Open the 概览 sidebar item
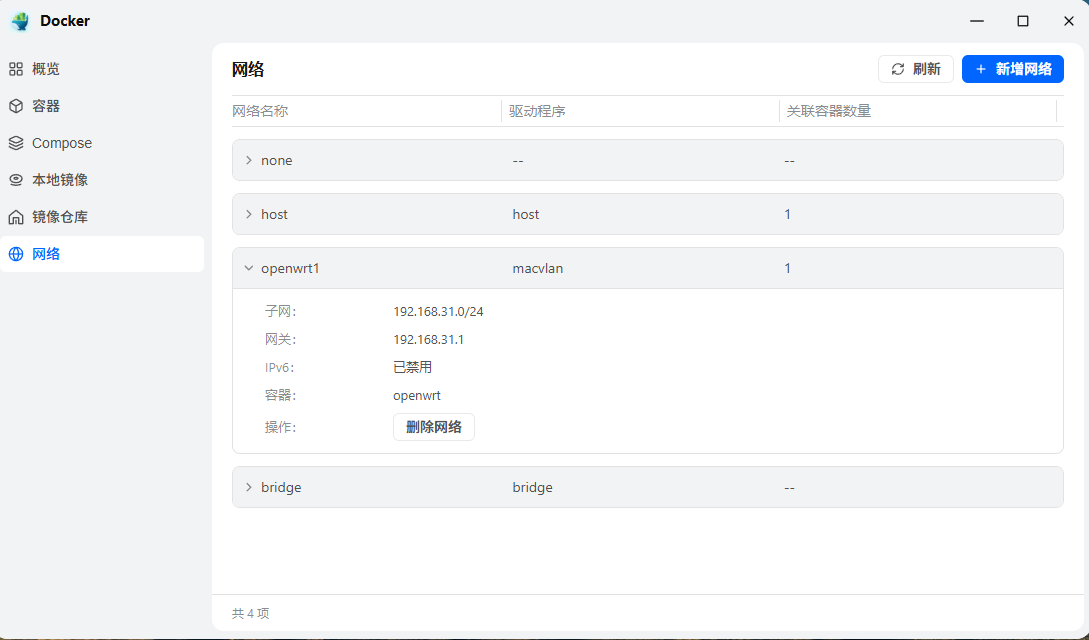1089x640 pixels. 102,69
